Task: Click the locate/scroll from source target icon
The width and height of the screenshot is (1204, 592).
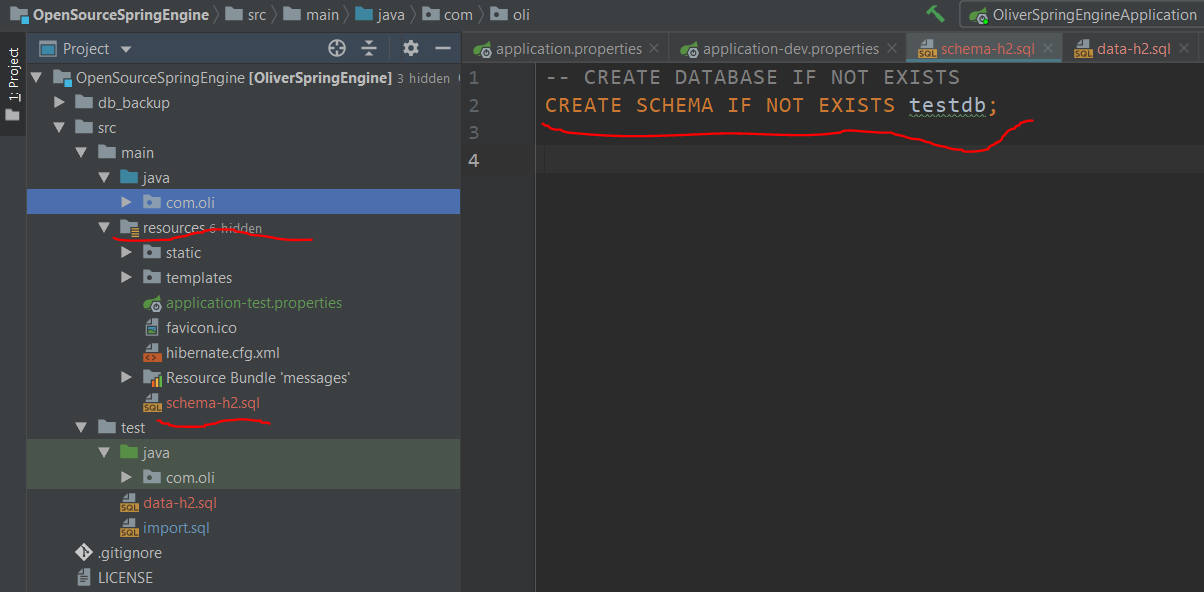Action: click(337, 48)
